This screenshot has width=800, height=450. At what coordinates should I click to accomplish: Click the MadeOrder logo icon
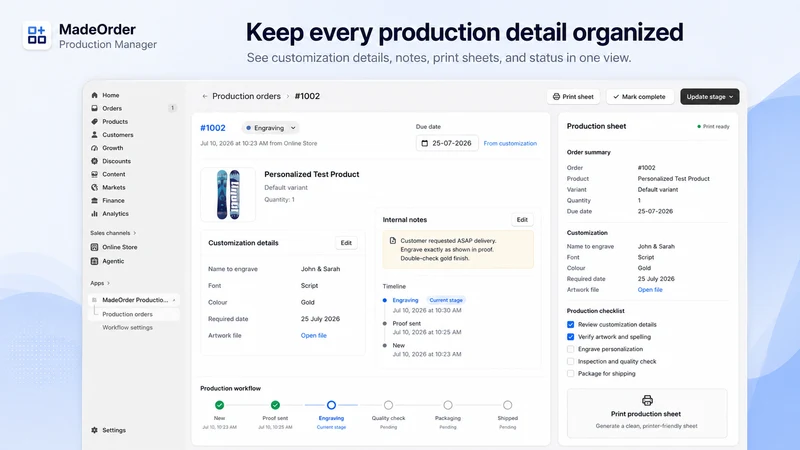point(37,35)
